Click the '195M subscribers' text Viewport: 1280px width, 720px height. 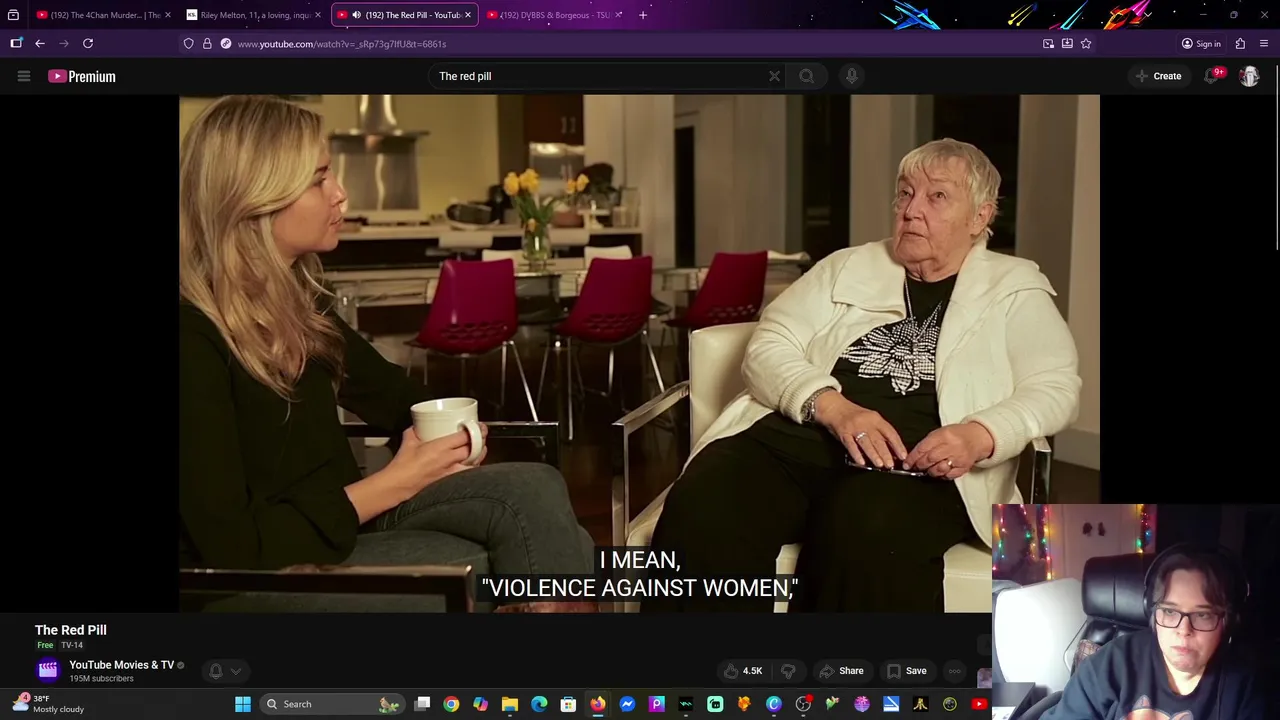pos(101,679)
